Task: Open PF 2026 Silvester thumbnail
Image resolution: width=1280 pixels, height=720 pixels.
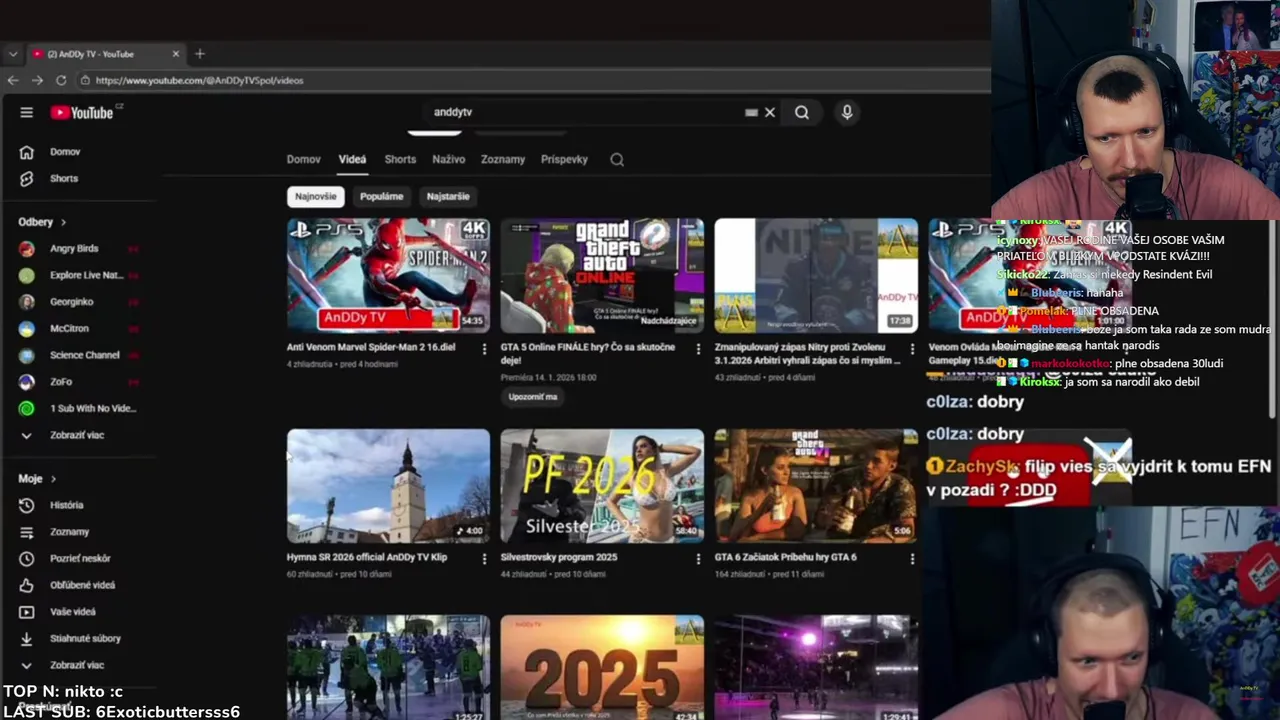Action: (x=602, y=486)
